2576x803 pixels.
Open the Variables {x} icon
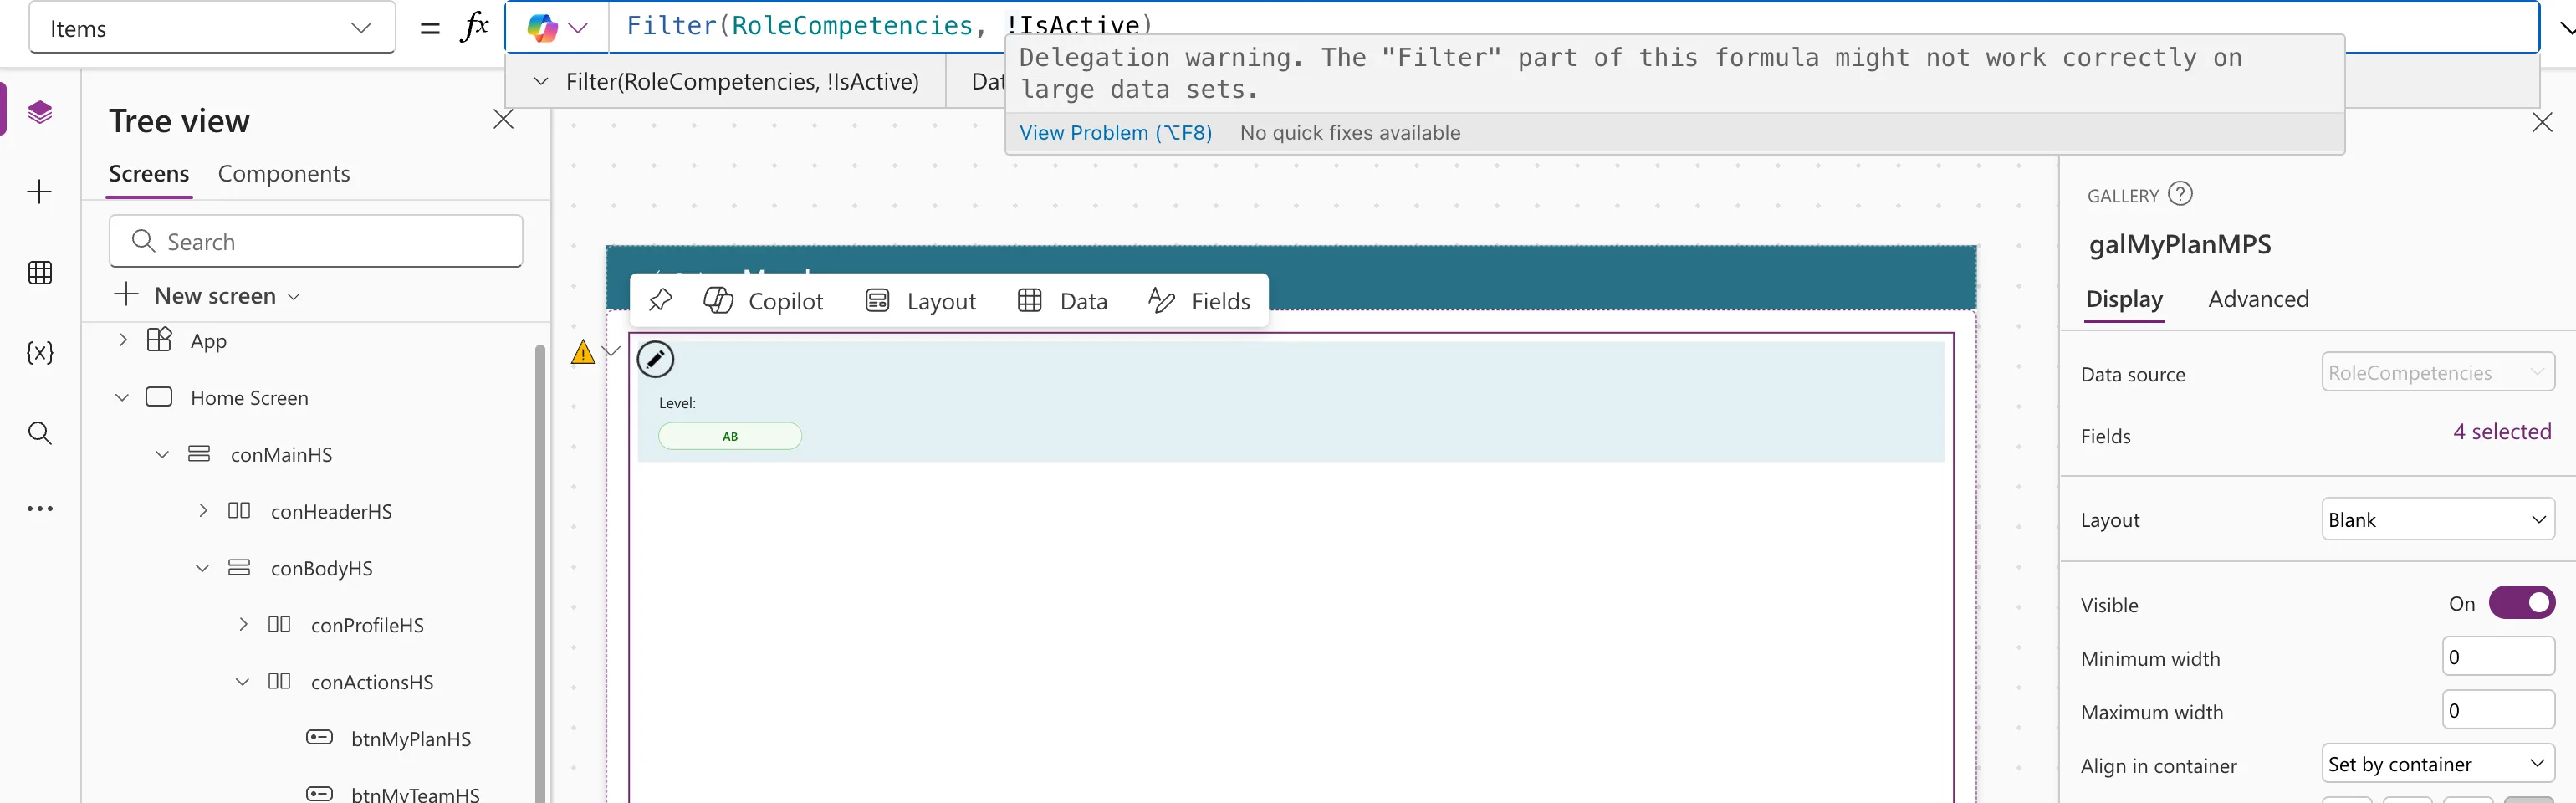coord(40,352)
